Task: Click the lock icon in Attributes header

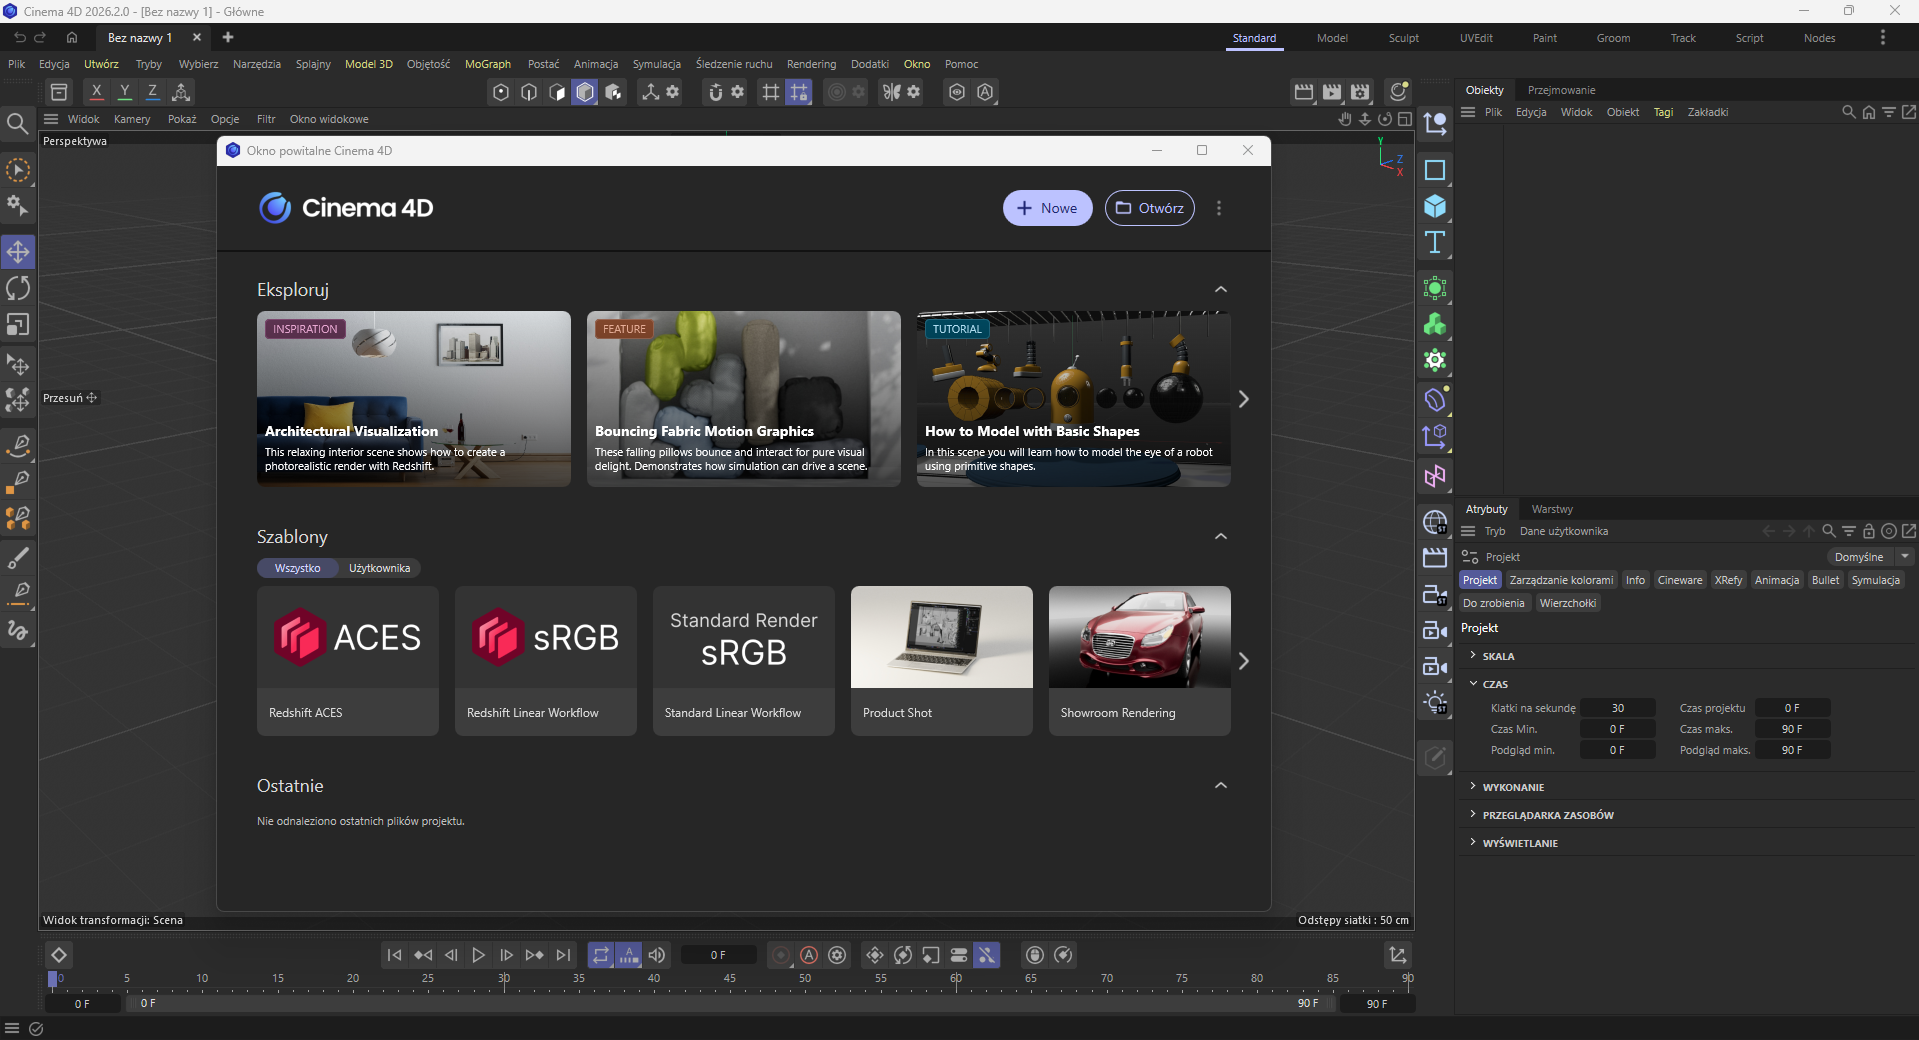Action: point(1869,531)
